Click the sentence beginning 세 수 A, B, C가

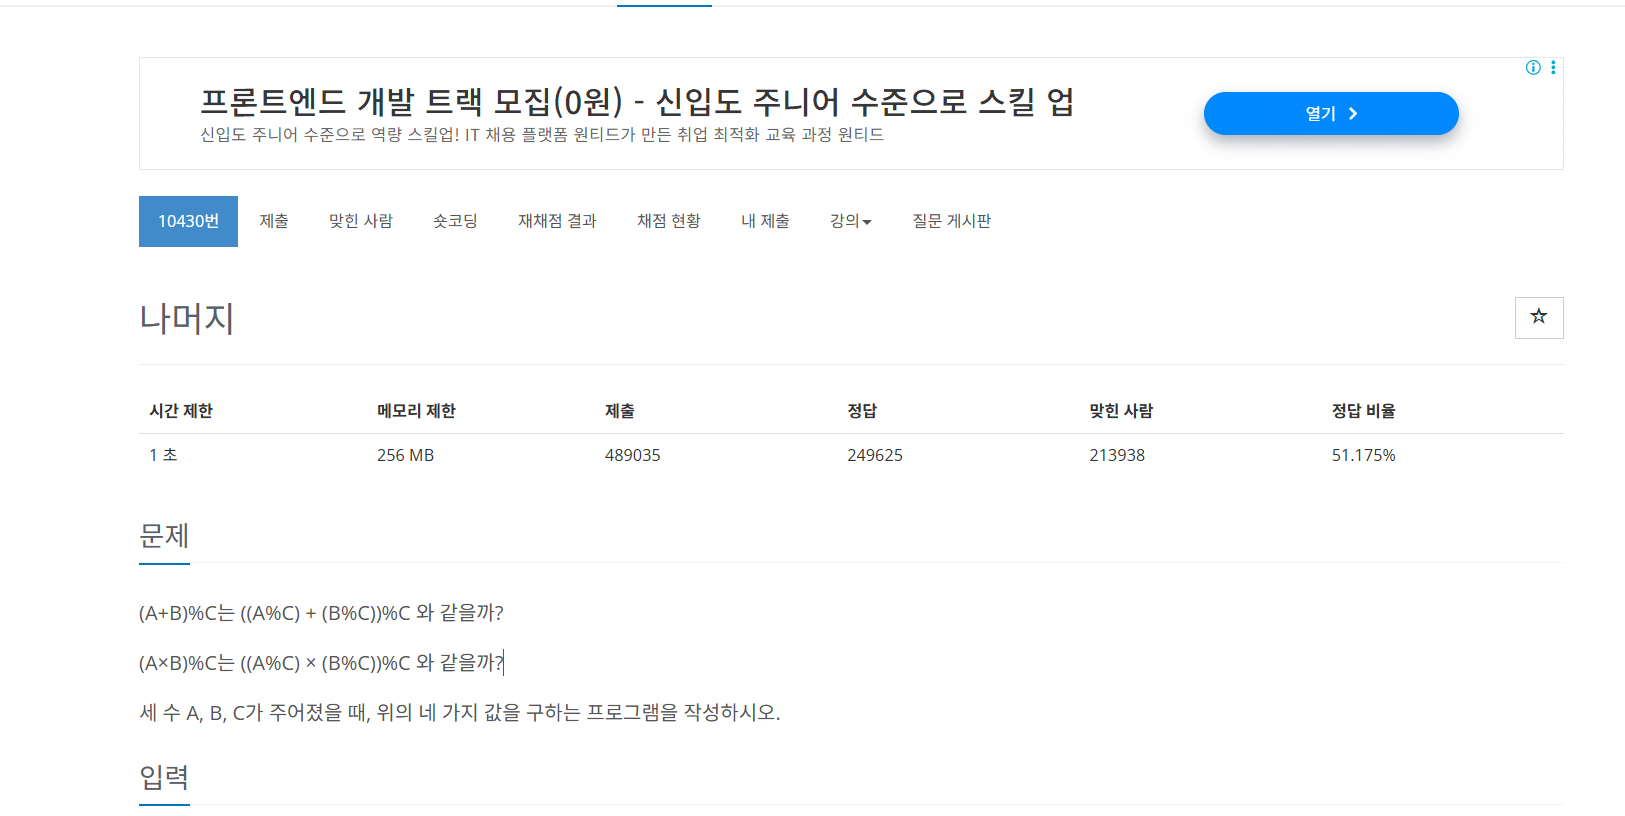click(459, 712)
